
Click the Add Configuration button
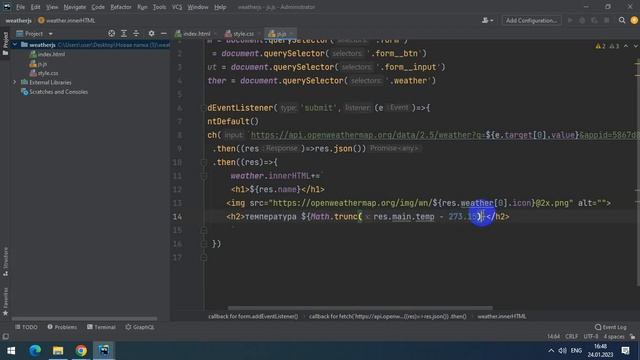click(x=531, y=20)
